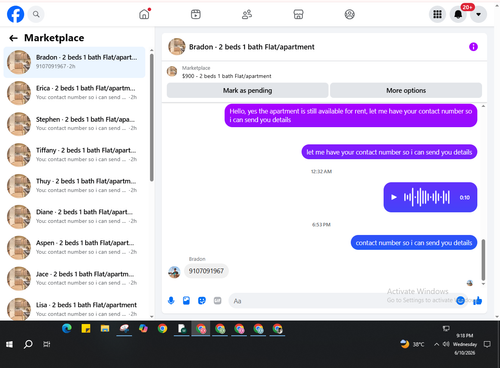Open the Reels video icon
Viewport: 500px width, 368px height.
point(196,14)
